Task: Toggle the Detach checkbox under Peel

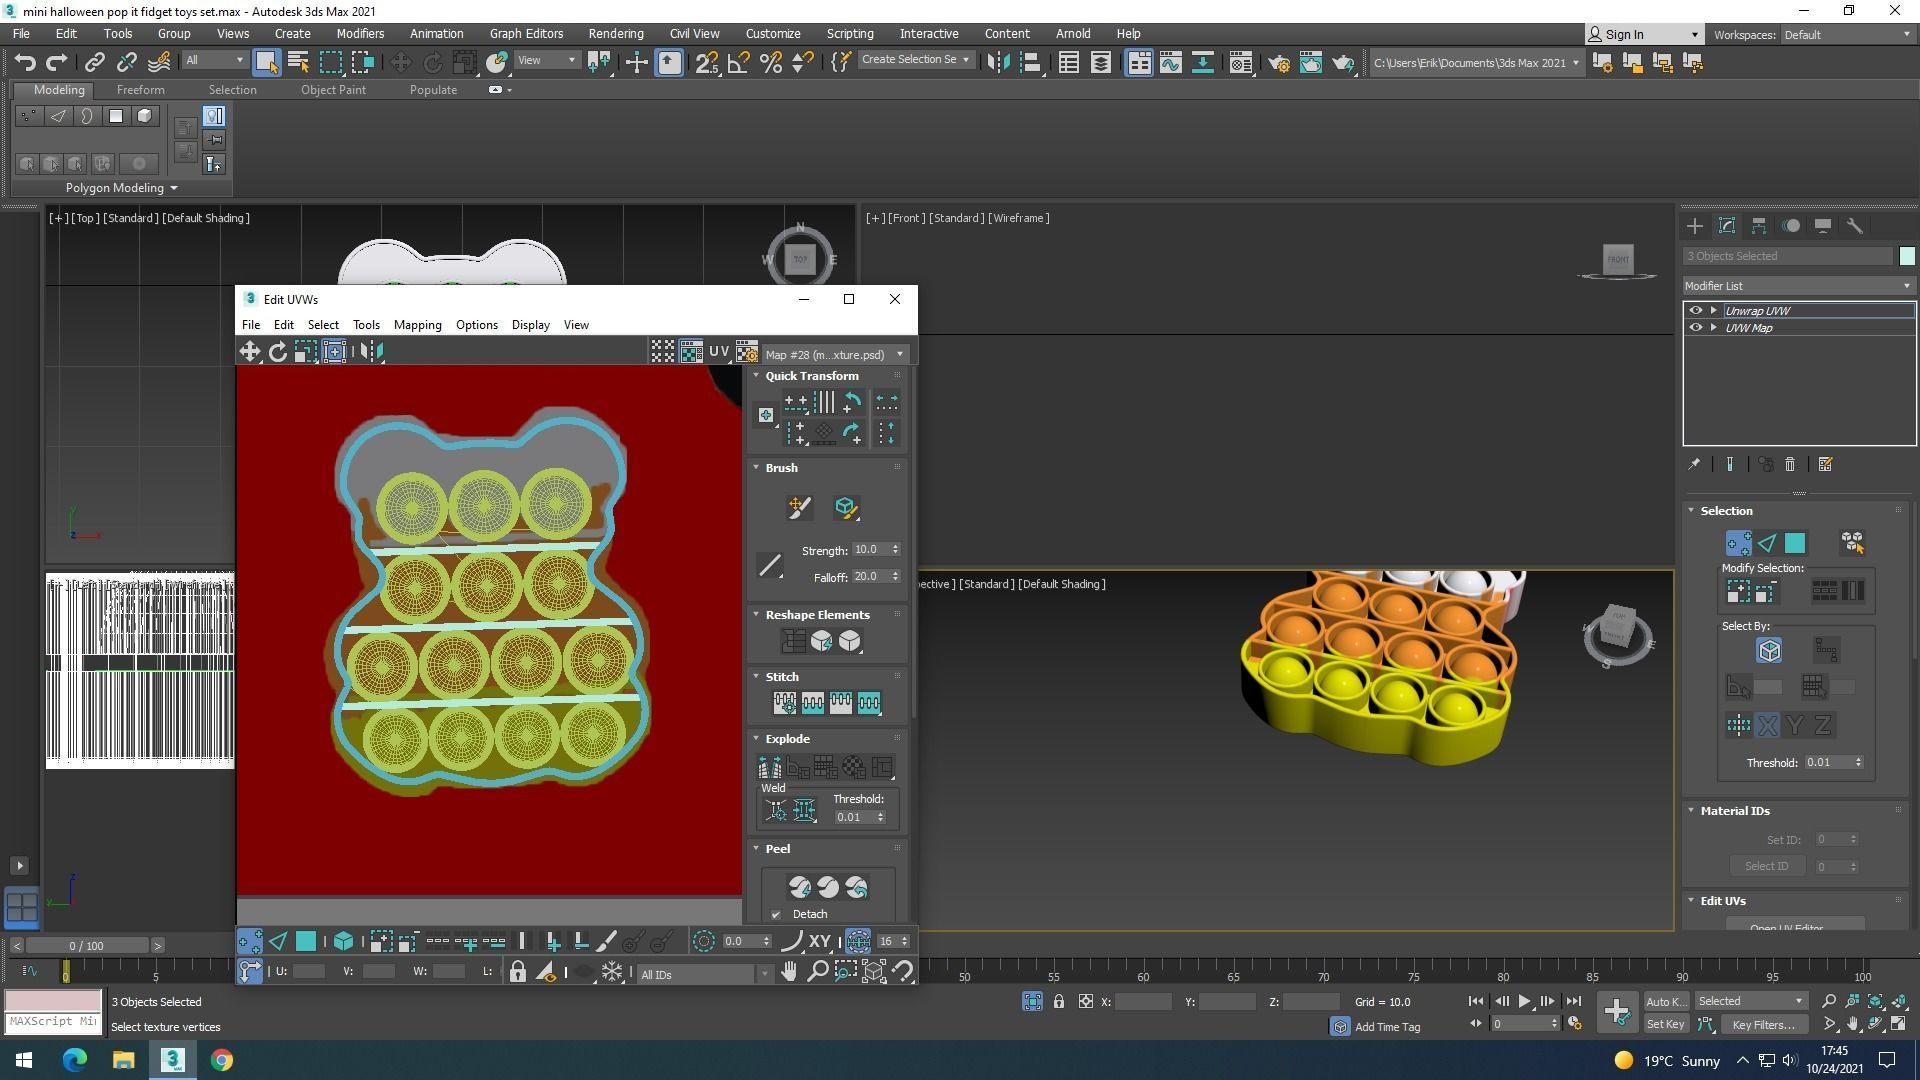Action: coord(776,914)
